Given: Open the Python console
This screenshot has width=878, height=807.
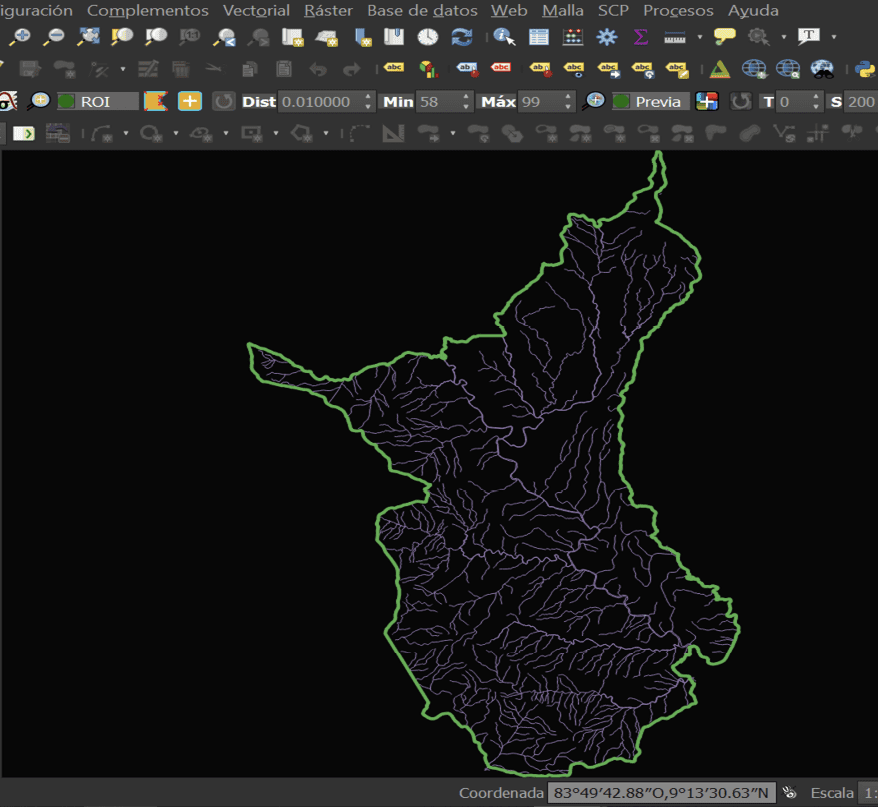Looking at the screenshot, I should click(x=864, y=69).
